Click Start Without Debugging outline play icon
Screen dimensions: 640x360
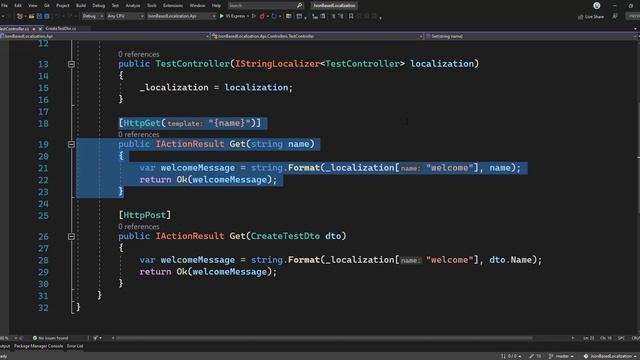(253, 16)
